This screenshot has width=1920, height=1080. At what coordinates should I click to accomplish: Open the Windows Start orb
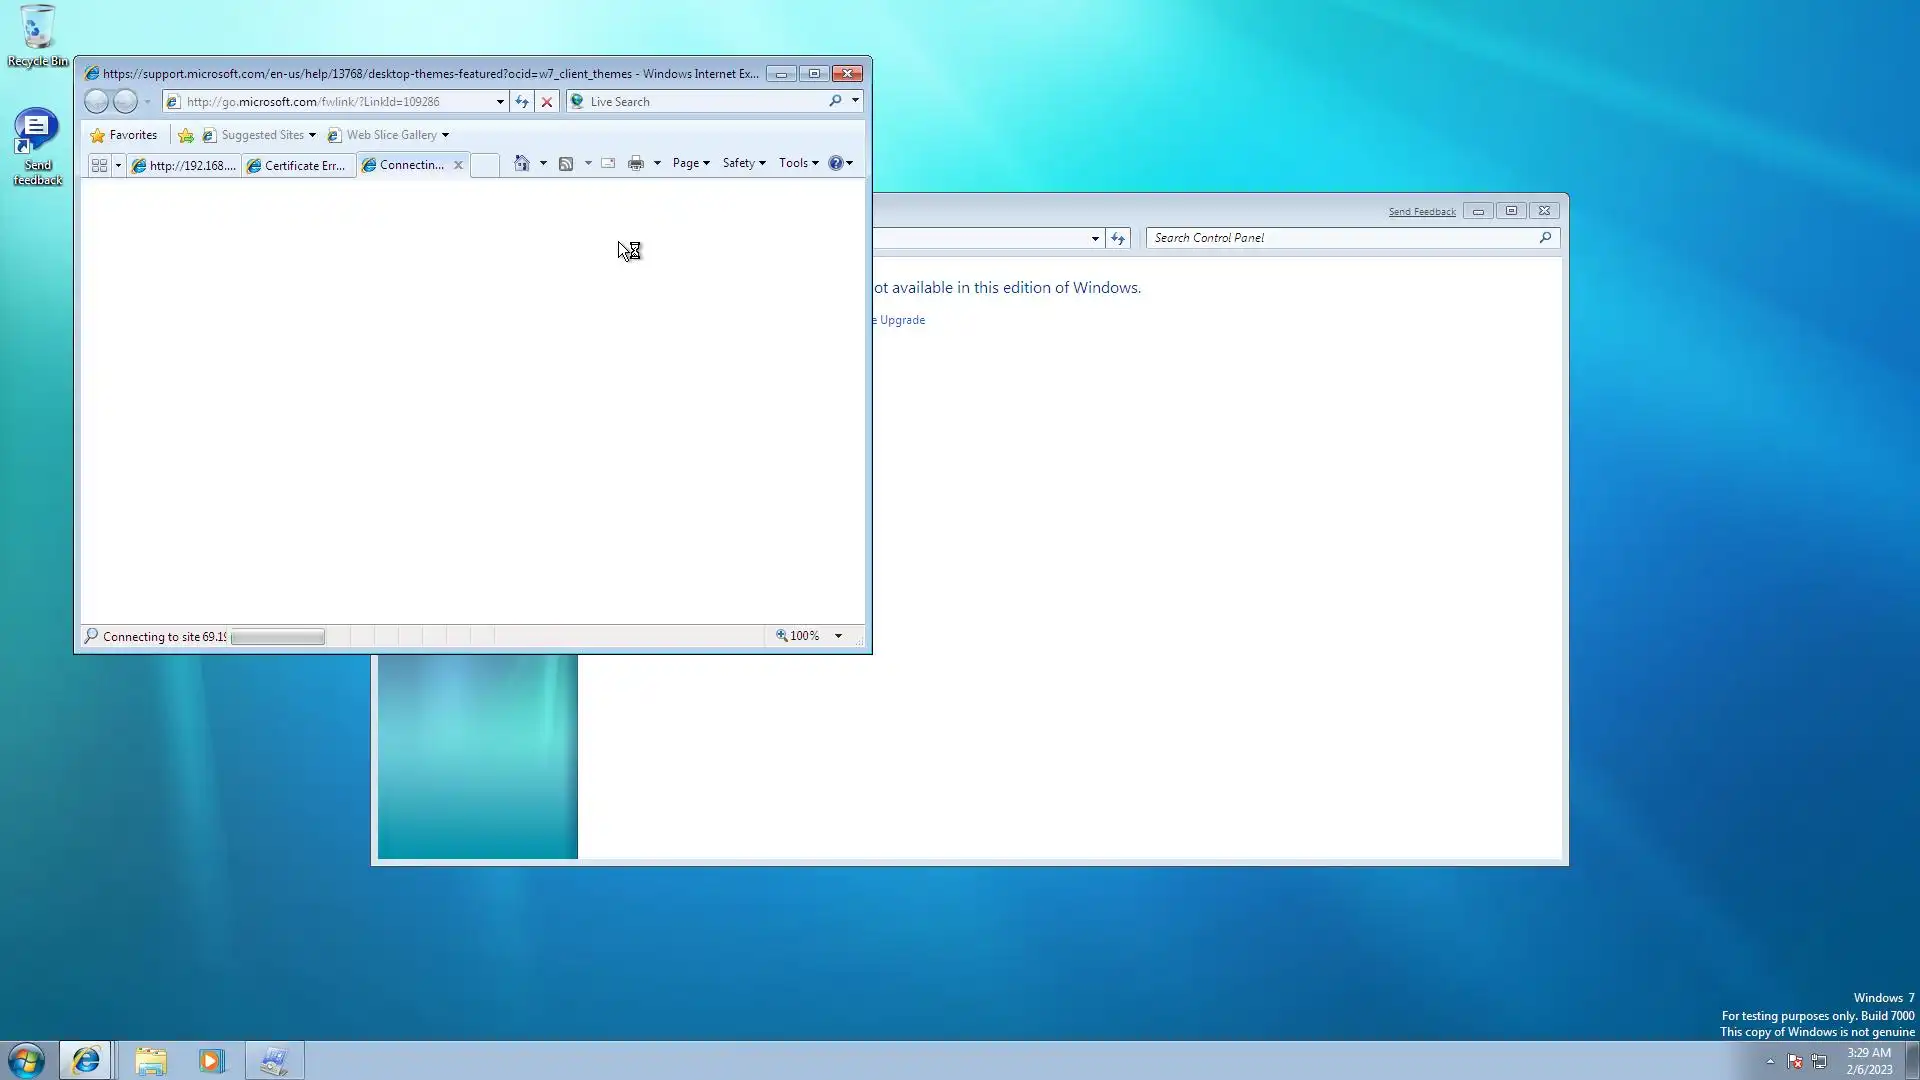27,1060
